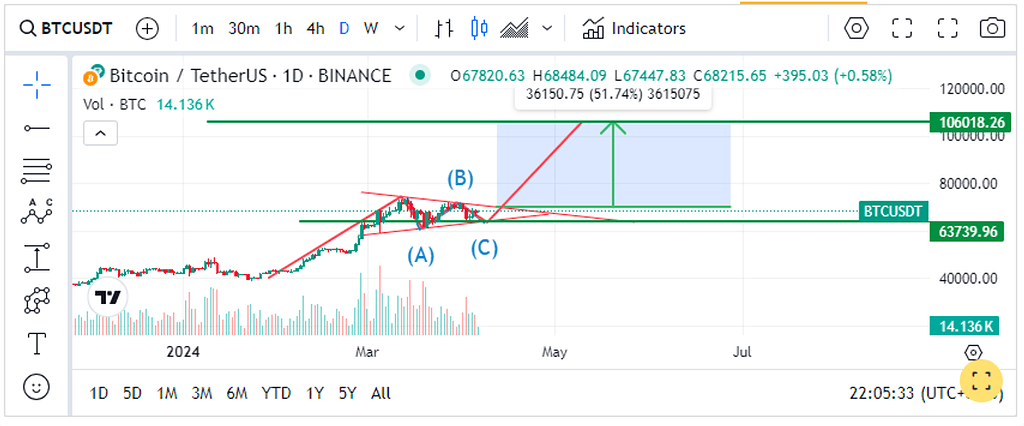Select the 4h timeframe
The image size is (1024, 426).
click(x=315, y=28)
